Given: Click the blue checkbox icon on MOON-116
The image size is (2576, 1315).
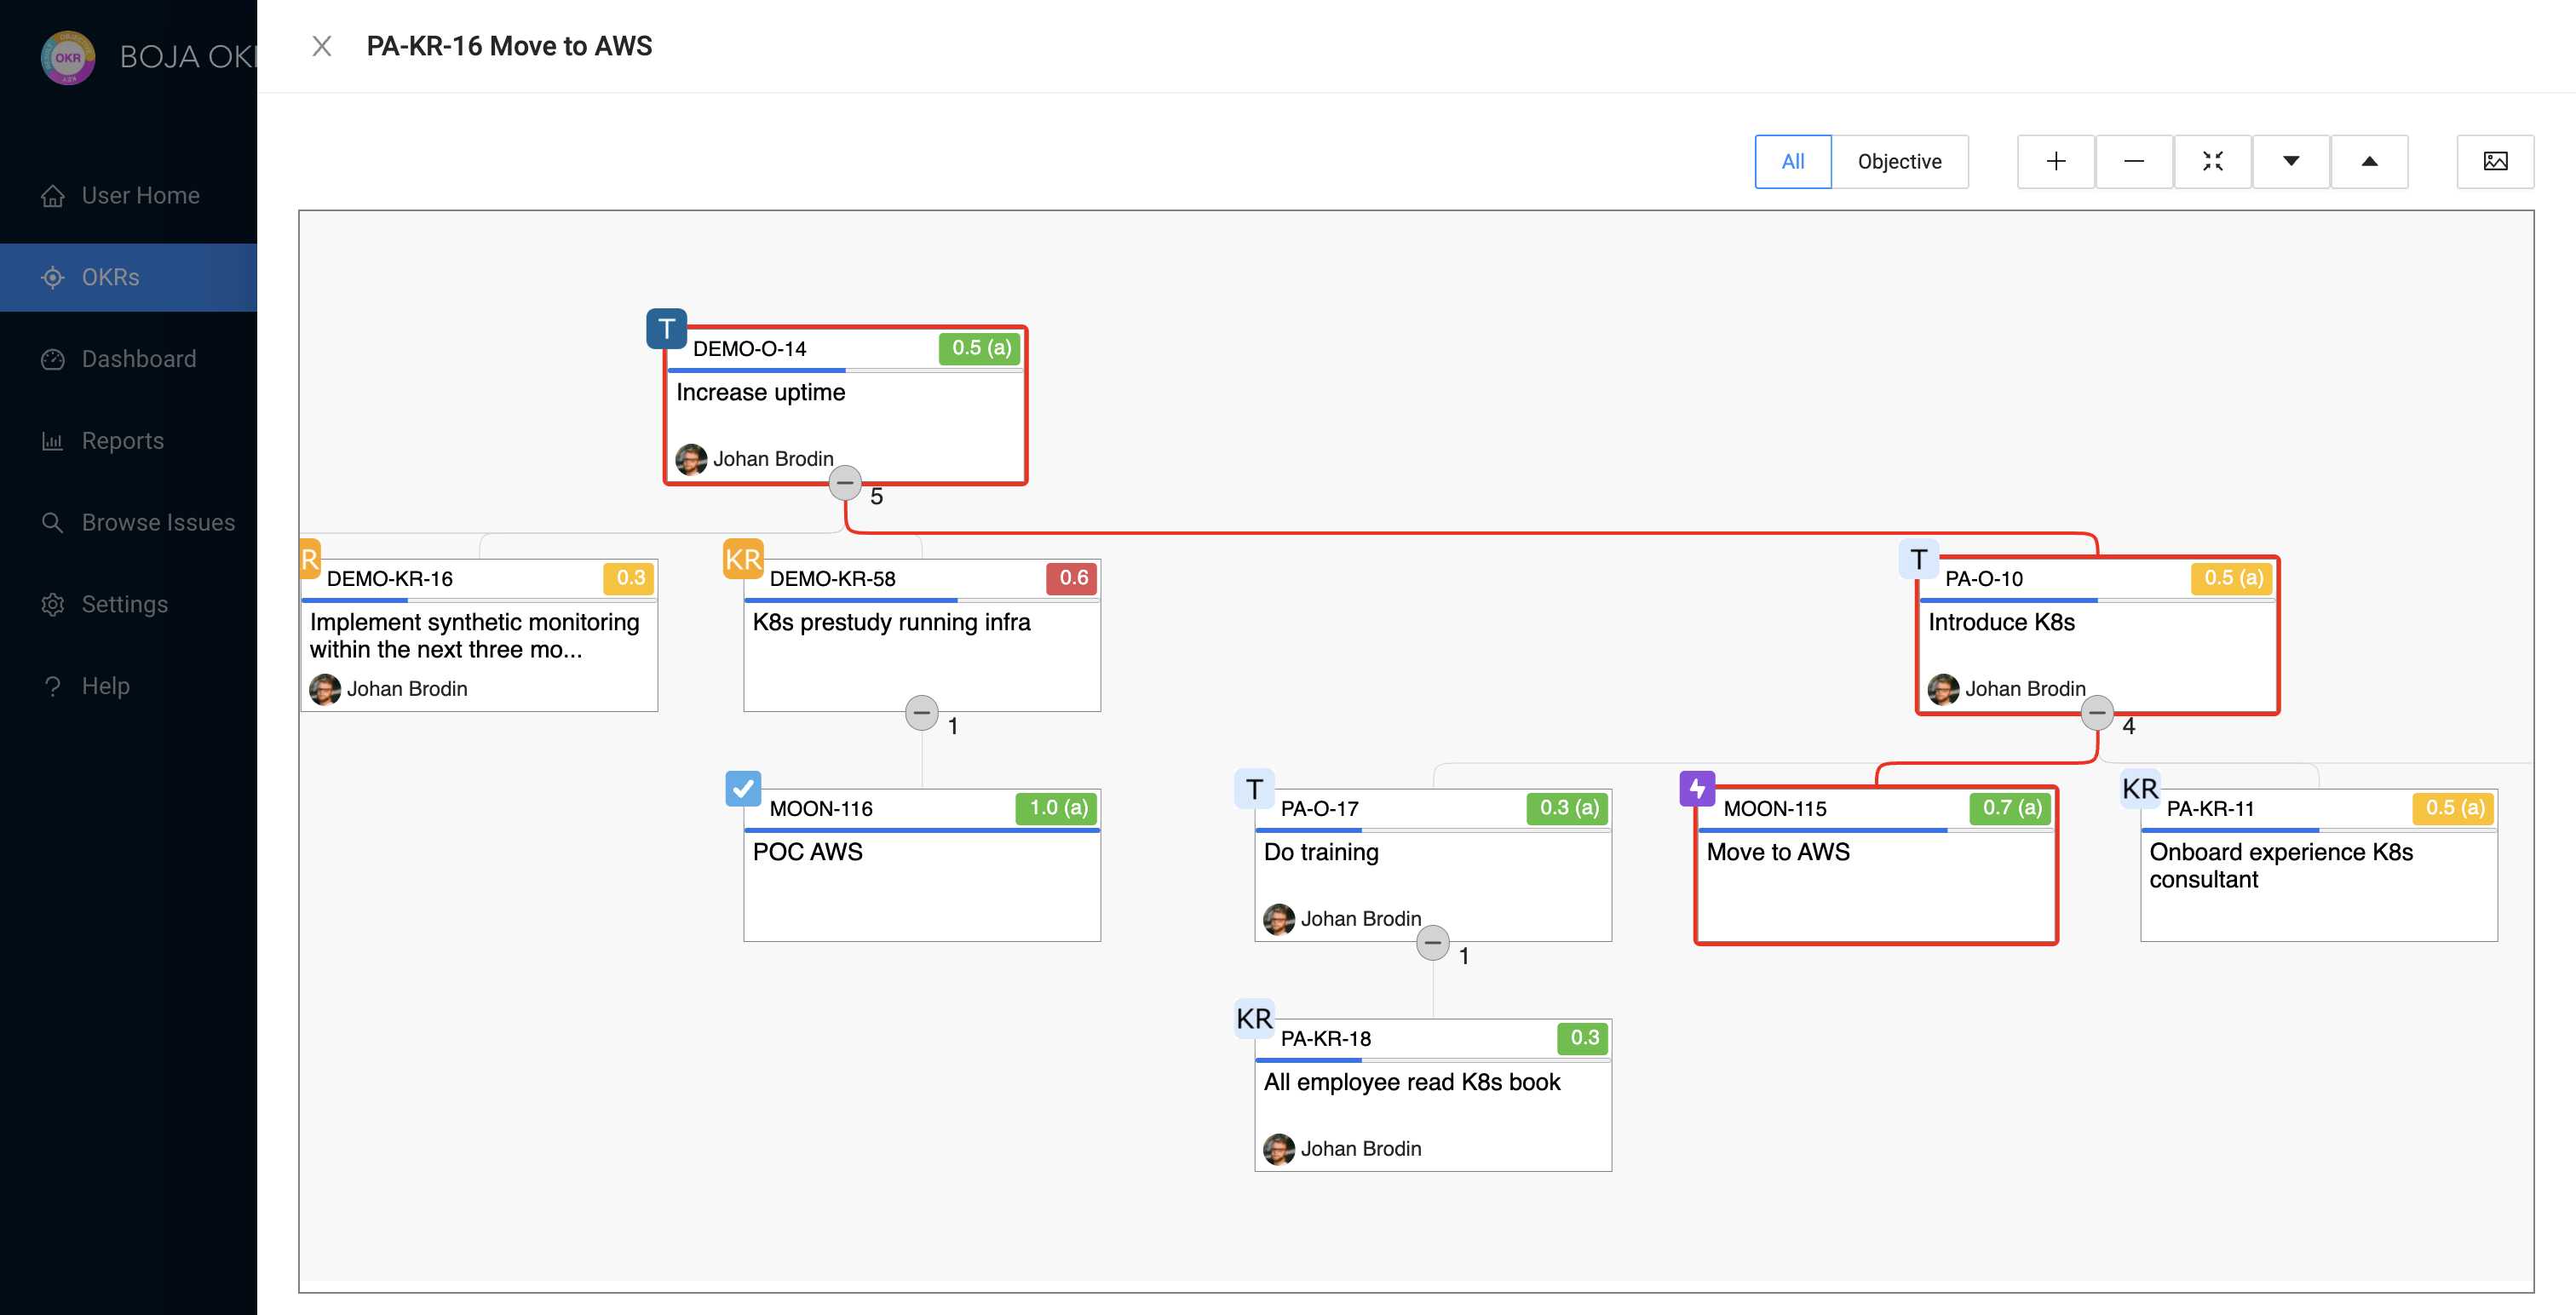Looking at the screenshot, I should point(743,789).
